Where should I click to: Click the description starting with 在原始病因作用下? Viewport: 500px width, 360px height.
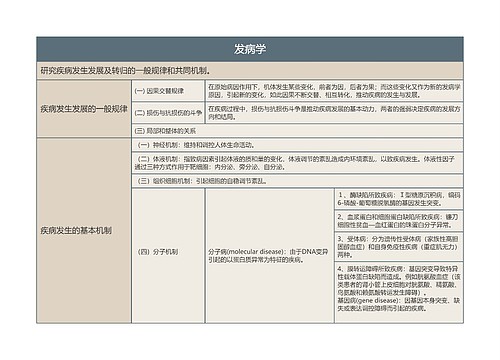pyautogui.click(x=334, y=91)
